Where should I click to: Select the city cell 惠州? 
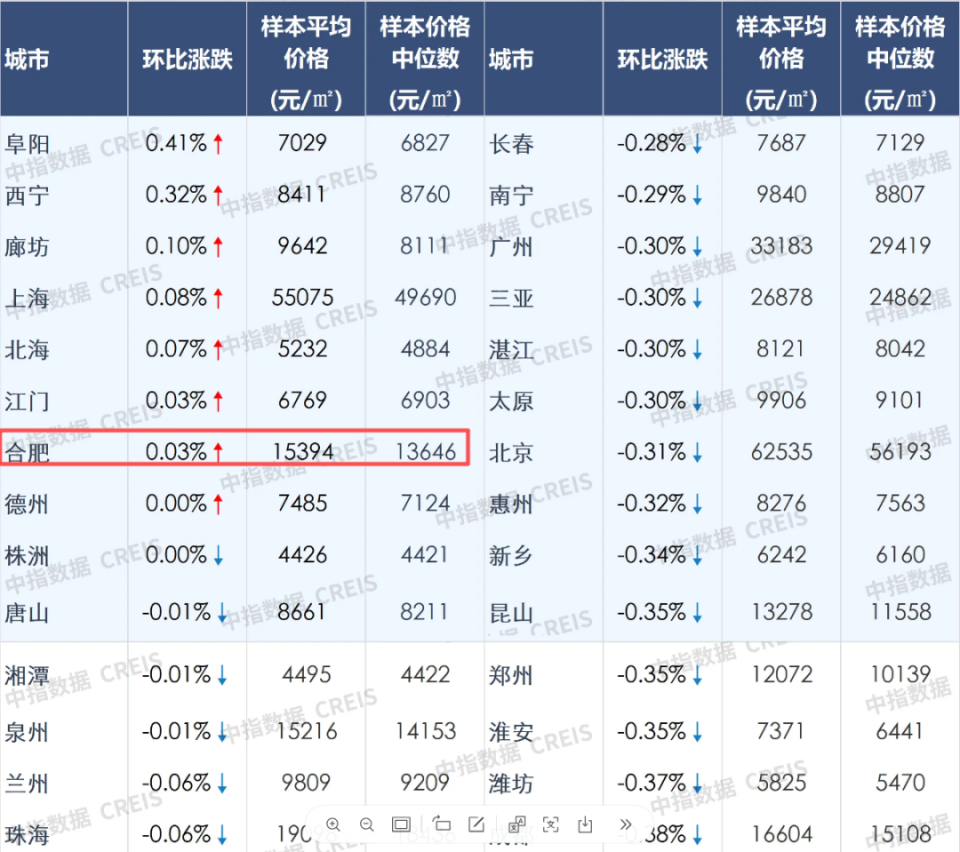pos(511,504)
